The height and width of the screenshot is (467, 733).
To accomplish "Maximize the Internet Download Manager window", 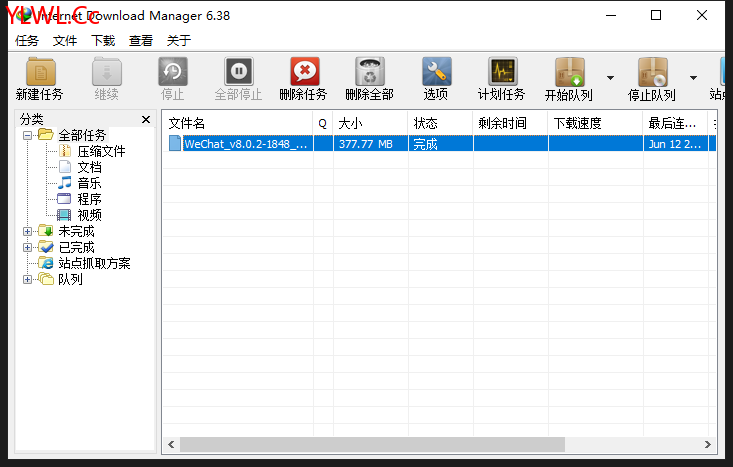I will pos(656,15).
